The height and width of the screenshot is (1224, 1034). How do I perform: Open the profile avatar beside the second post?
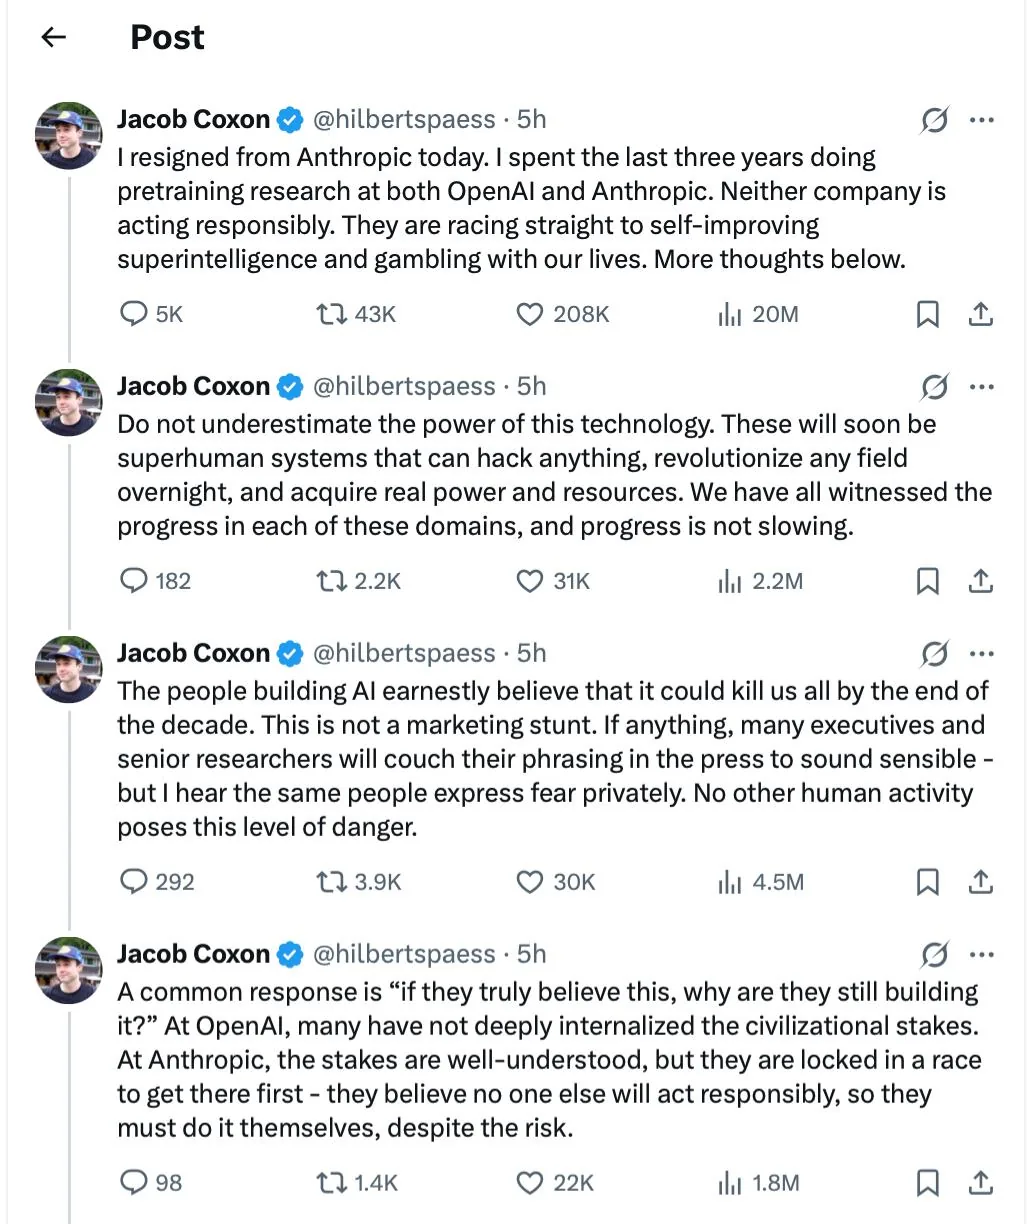(x=69, y=402)
